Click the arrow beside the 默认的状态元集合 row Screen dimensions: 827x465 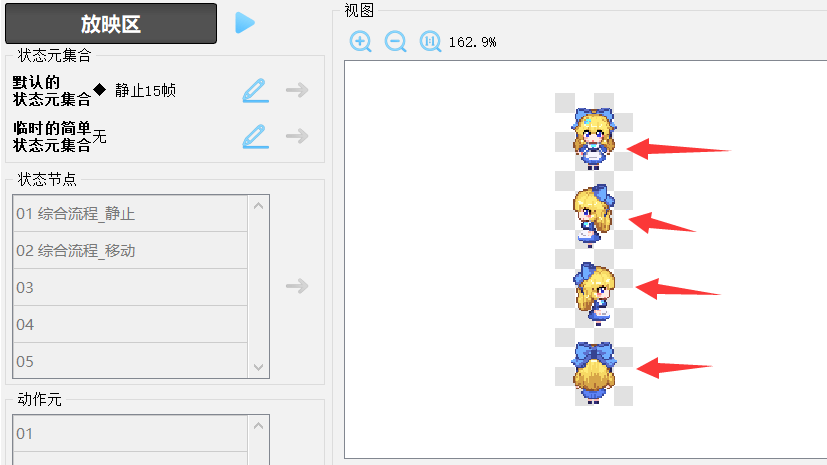pyautogui.click(x=296, y=91)
